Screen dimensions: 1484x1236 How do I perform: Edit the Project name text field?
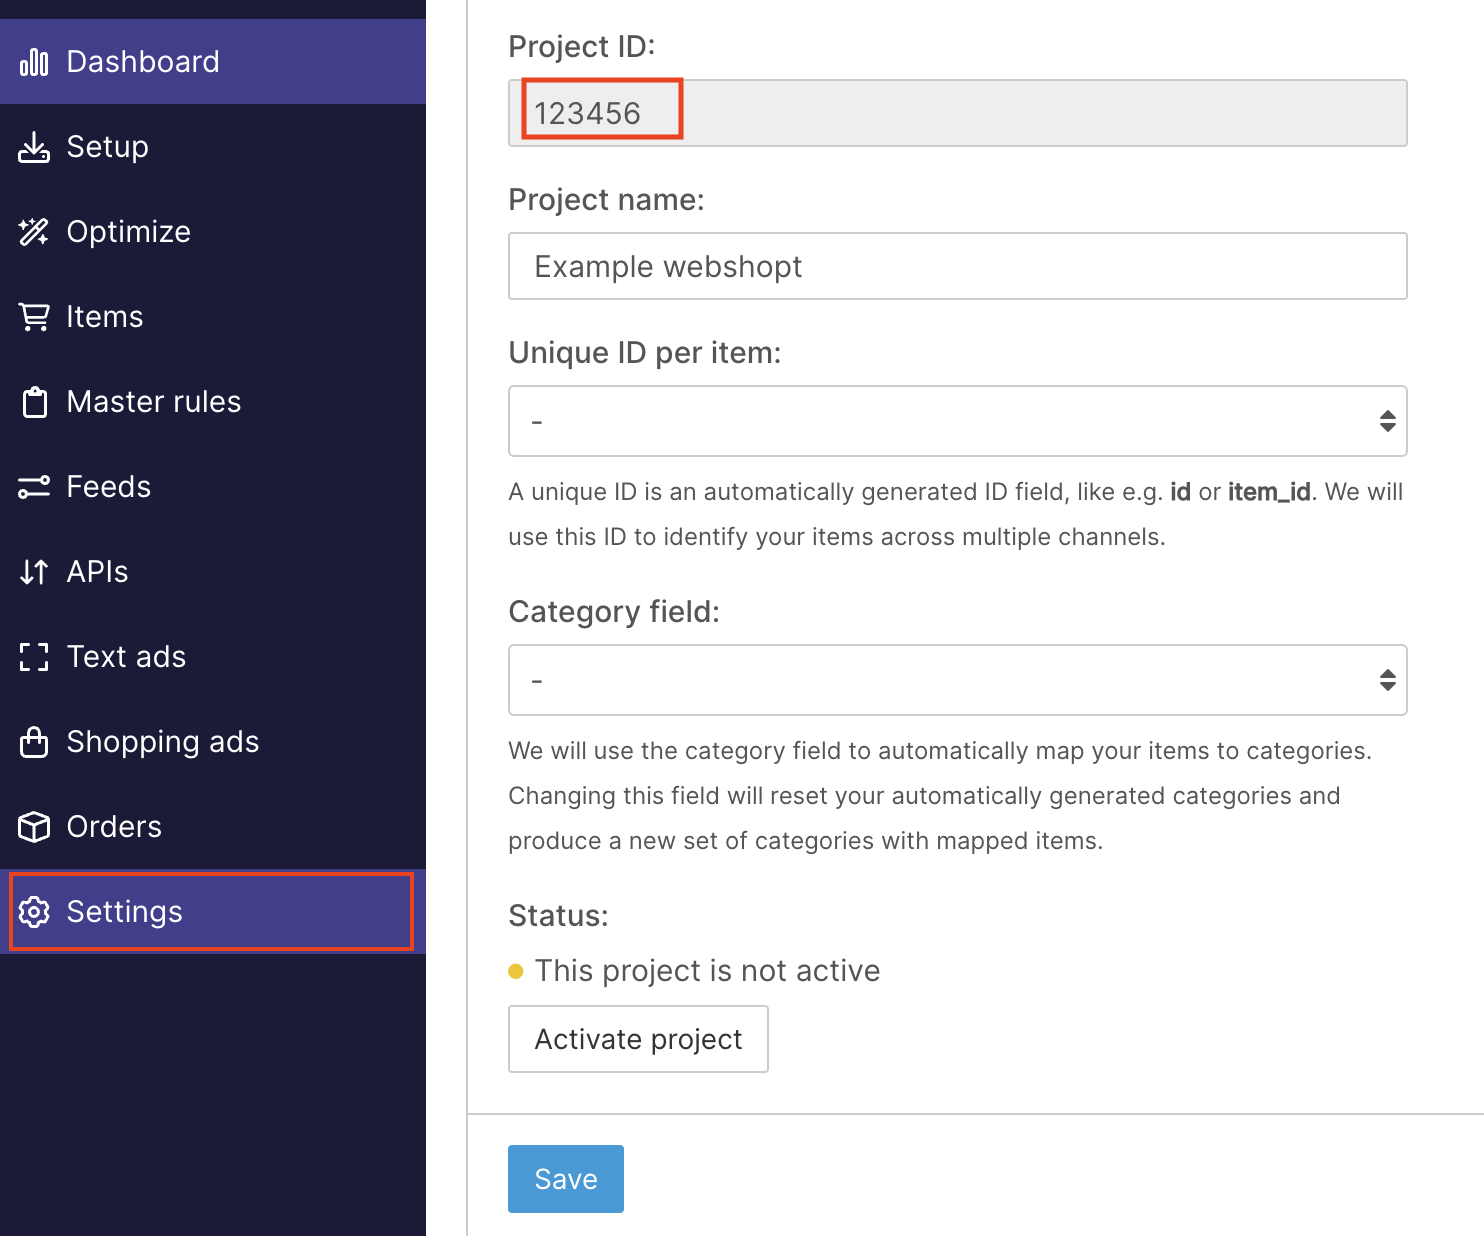click(x=957, y=266)
